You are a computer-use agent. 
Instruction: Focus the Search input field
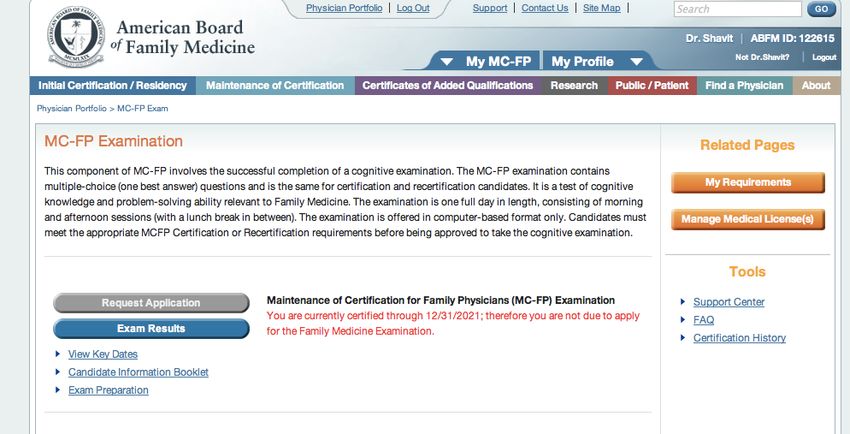(737, 9)
